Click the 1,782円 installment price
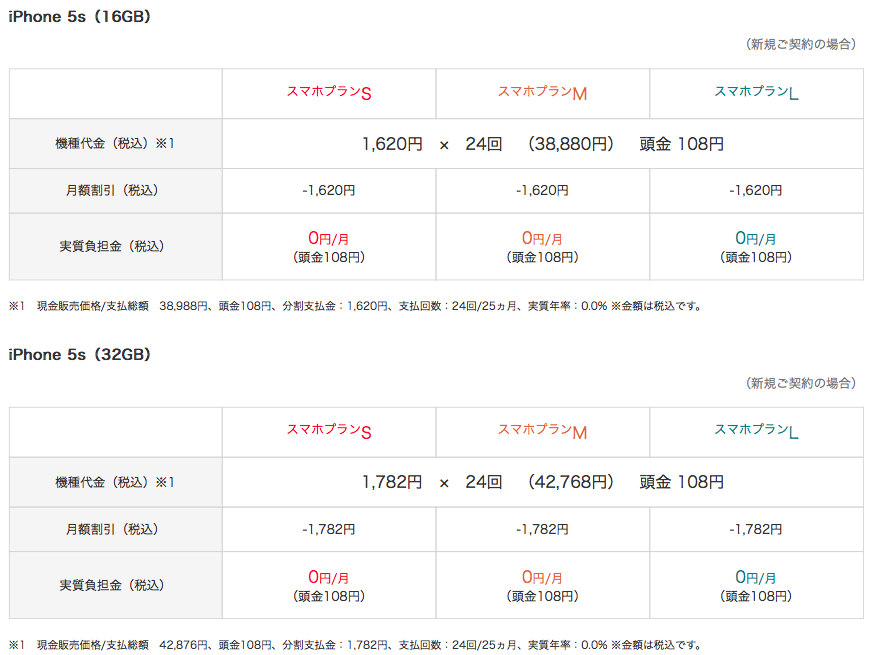This screenshot has height=655, width=878. [x=392, y=483]
